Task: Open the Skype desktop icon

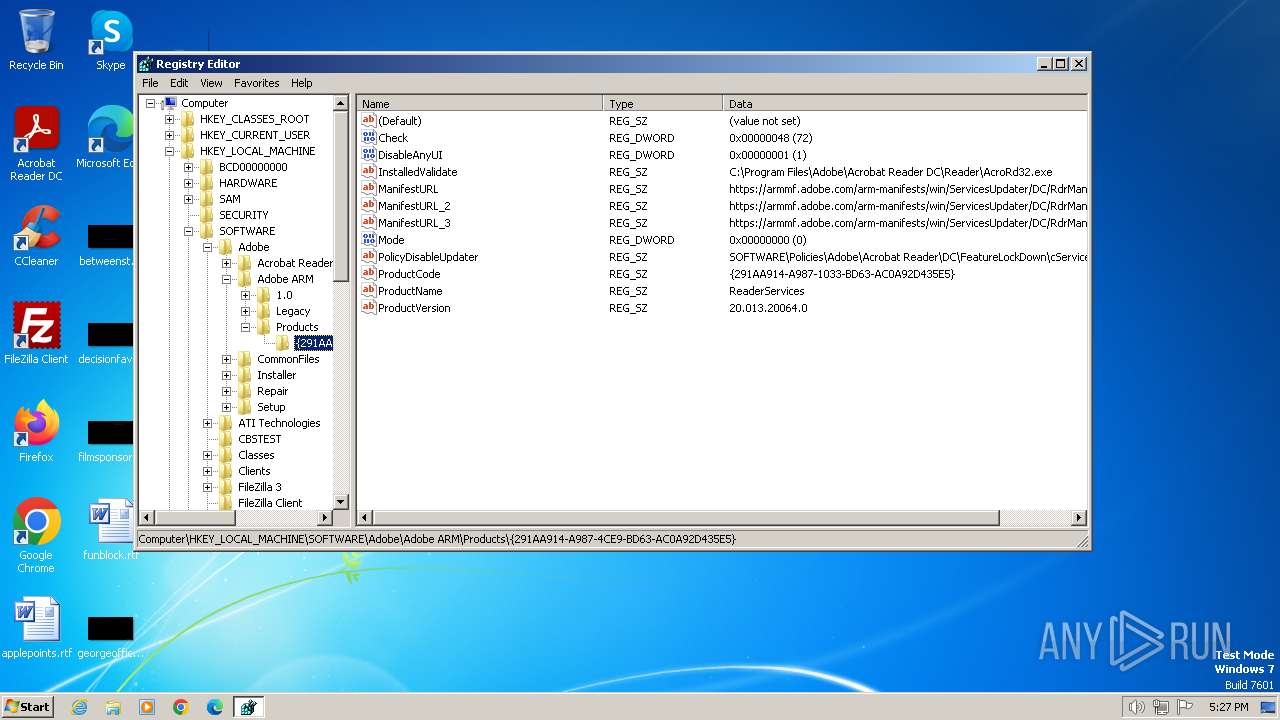Action: pyautogui.click(x=110, y=40)
